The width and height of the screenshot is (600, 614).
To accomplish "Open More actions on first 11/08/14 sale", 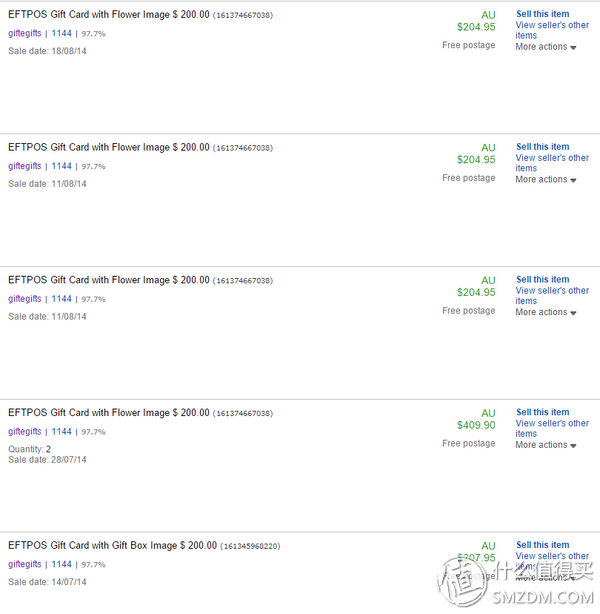I will [x=545, y=180].
